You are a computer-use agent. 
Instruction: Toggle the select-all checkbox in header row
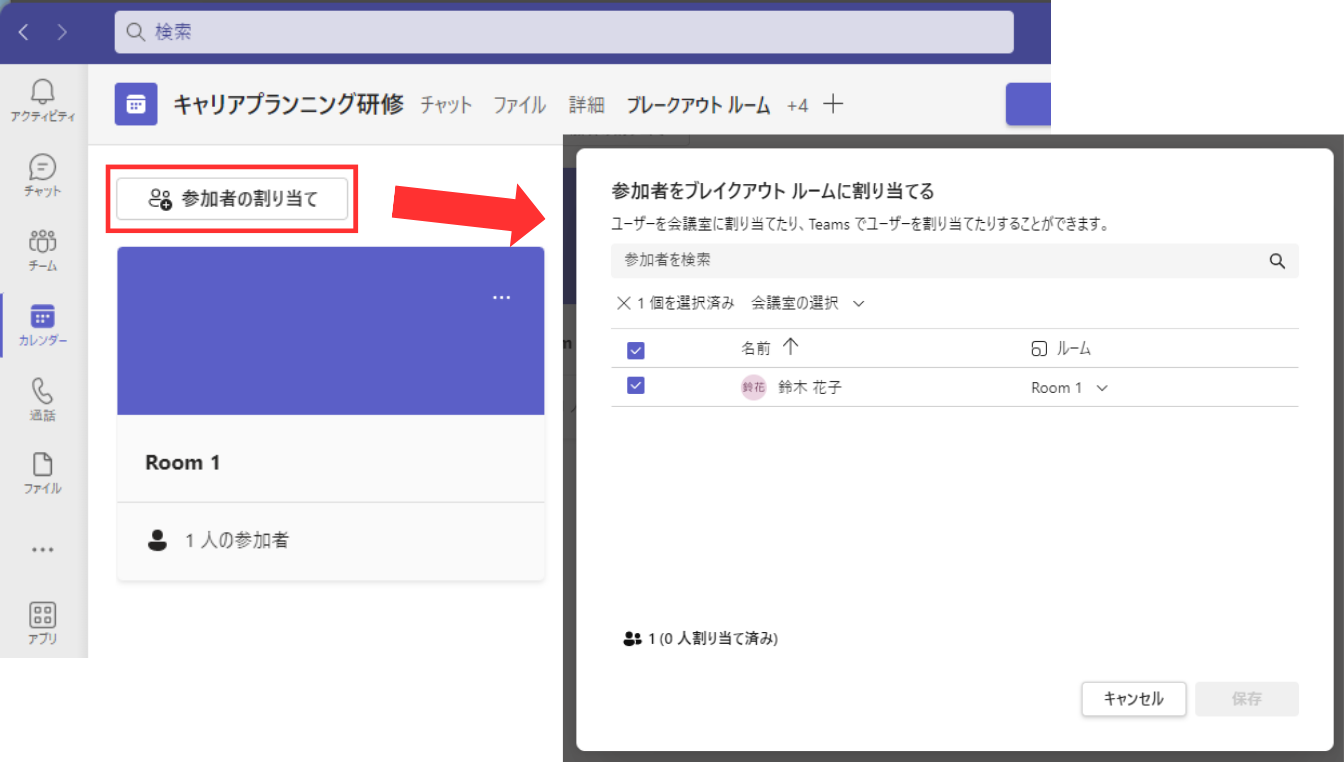point(635,350)
